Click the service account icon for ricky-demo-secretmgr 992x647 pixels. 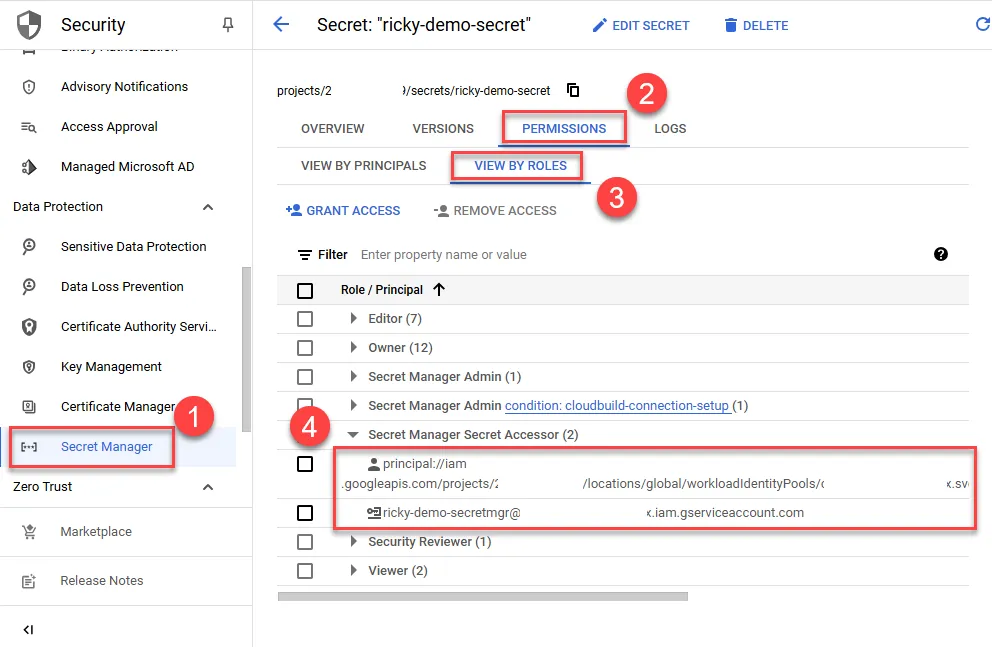[x=374, y=513]
